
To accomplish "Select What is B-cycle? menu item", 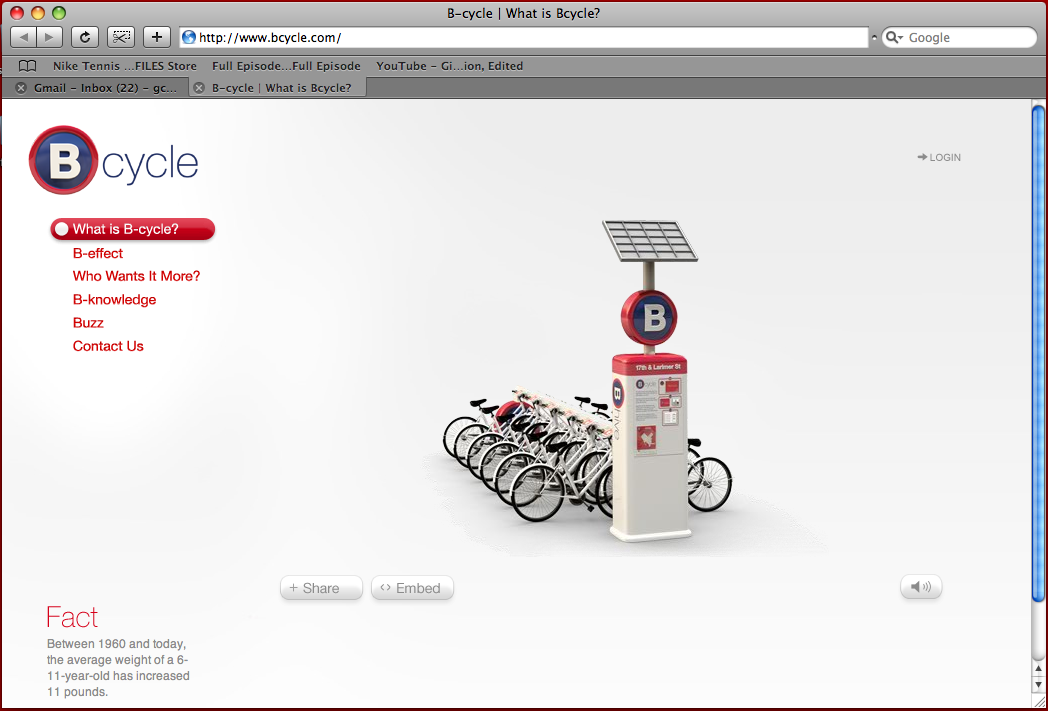I will pos(132,229).
